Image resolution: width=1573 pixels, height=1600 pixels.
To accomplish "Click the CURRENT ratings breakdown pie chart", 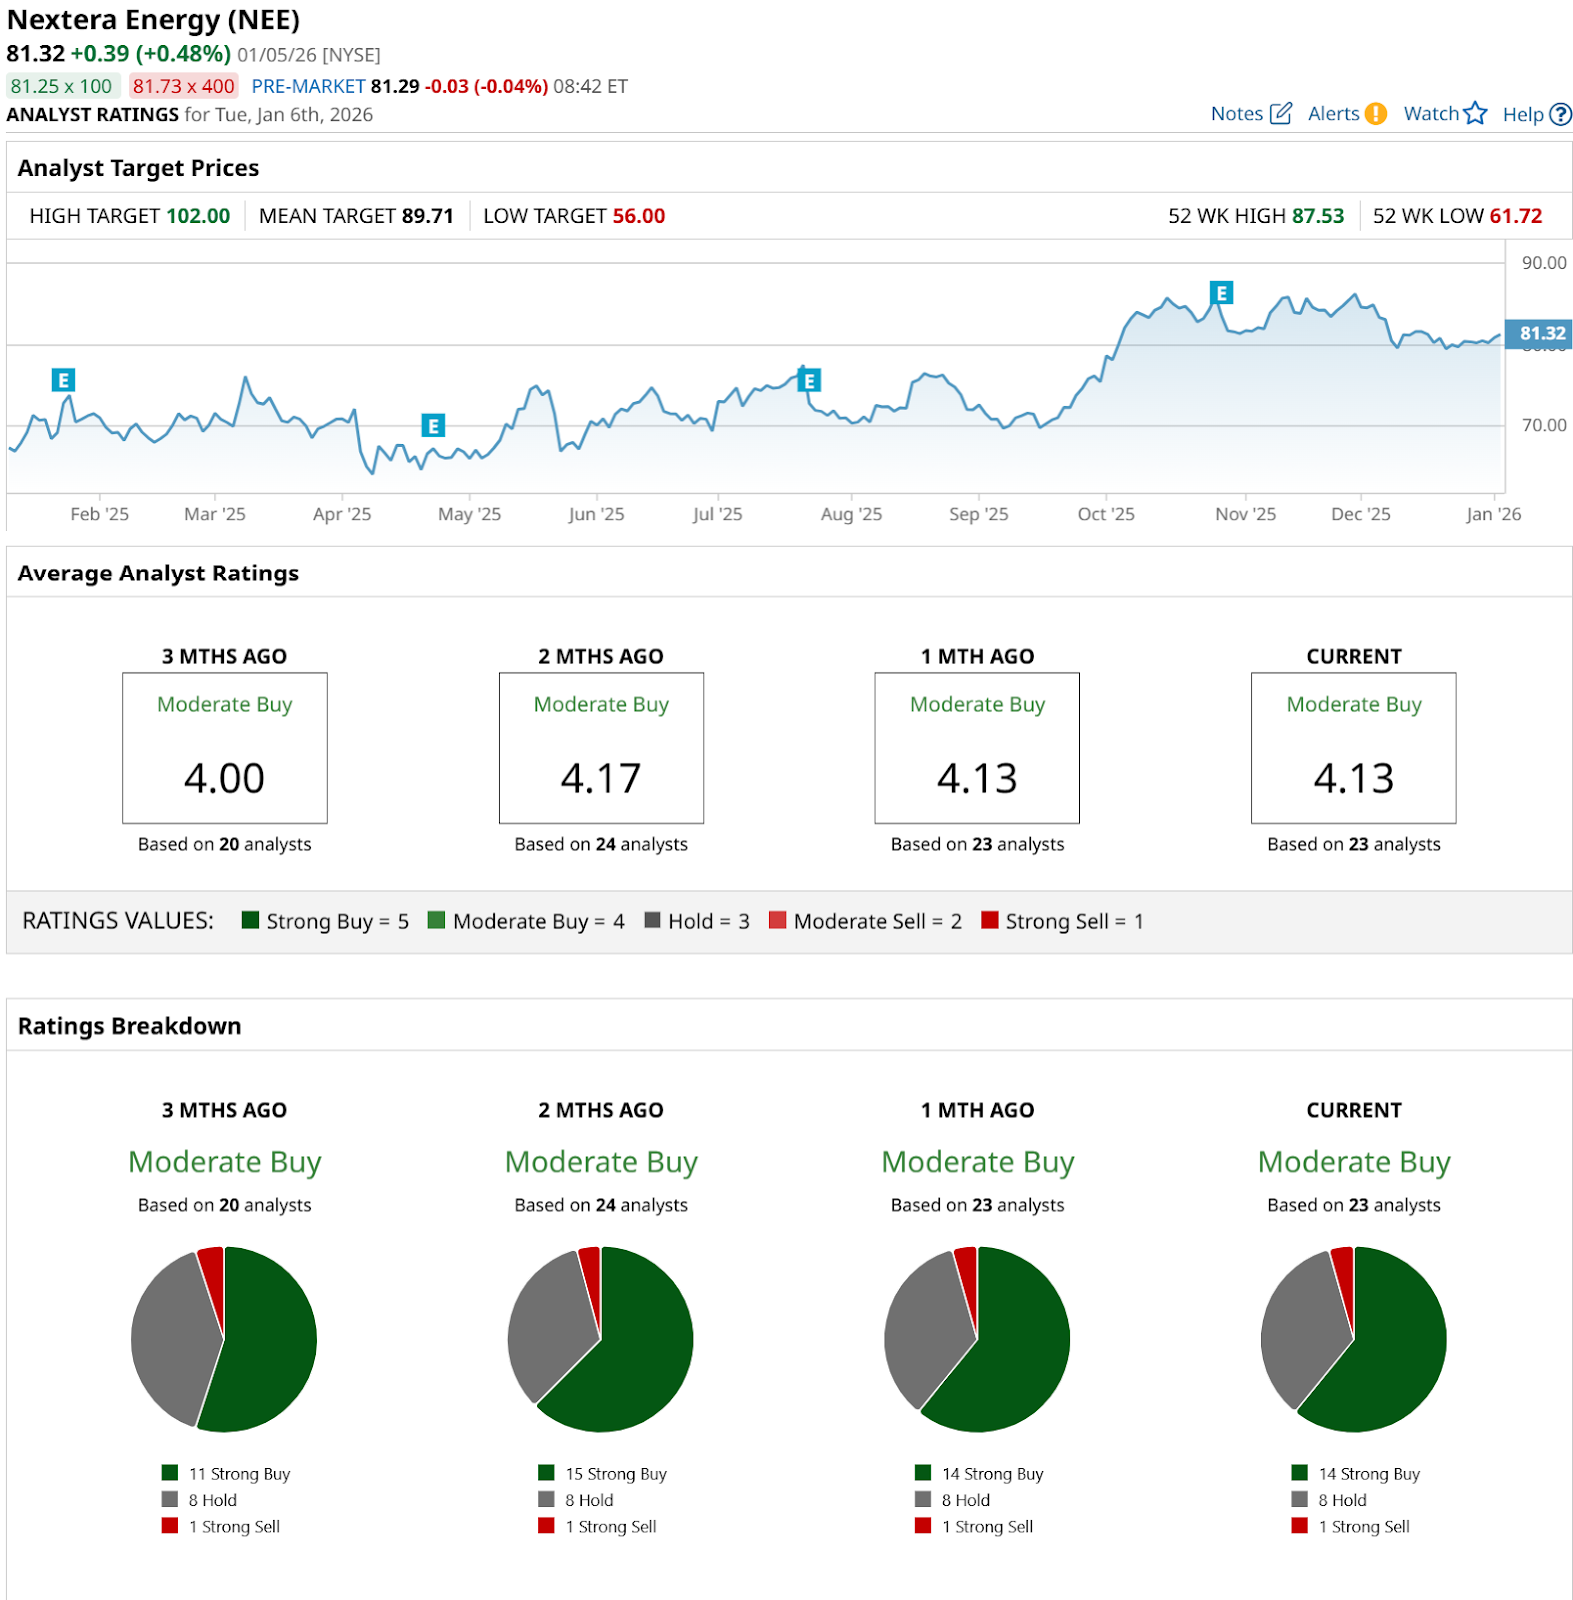I will coord(1353,1339).
